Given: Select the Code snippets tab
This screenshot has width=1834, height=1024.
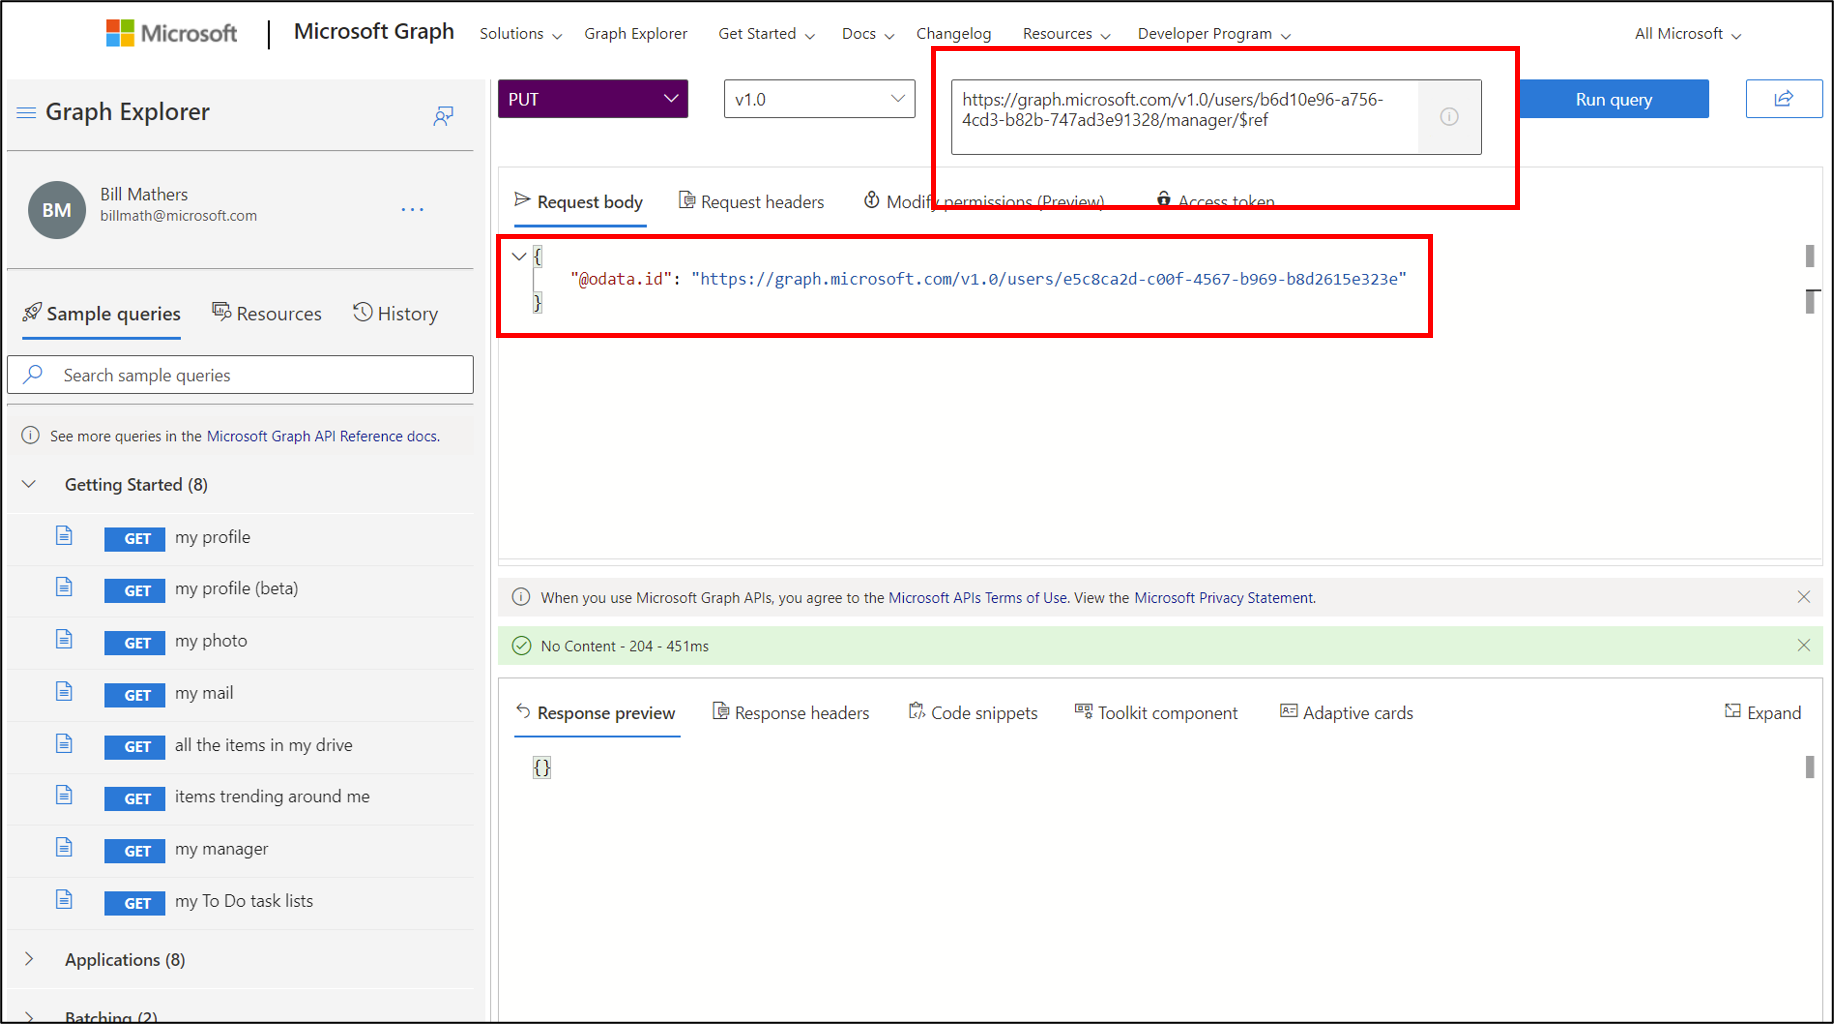Looking at the screenshot, I should click(x=973, y=713).
